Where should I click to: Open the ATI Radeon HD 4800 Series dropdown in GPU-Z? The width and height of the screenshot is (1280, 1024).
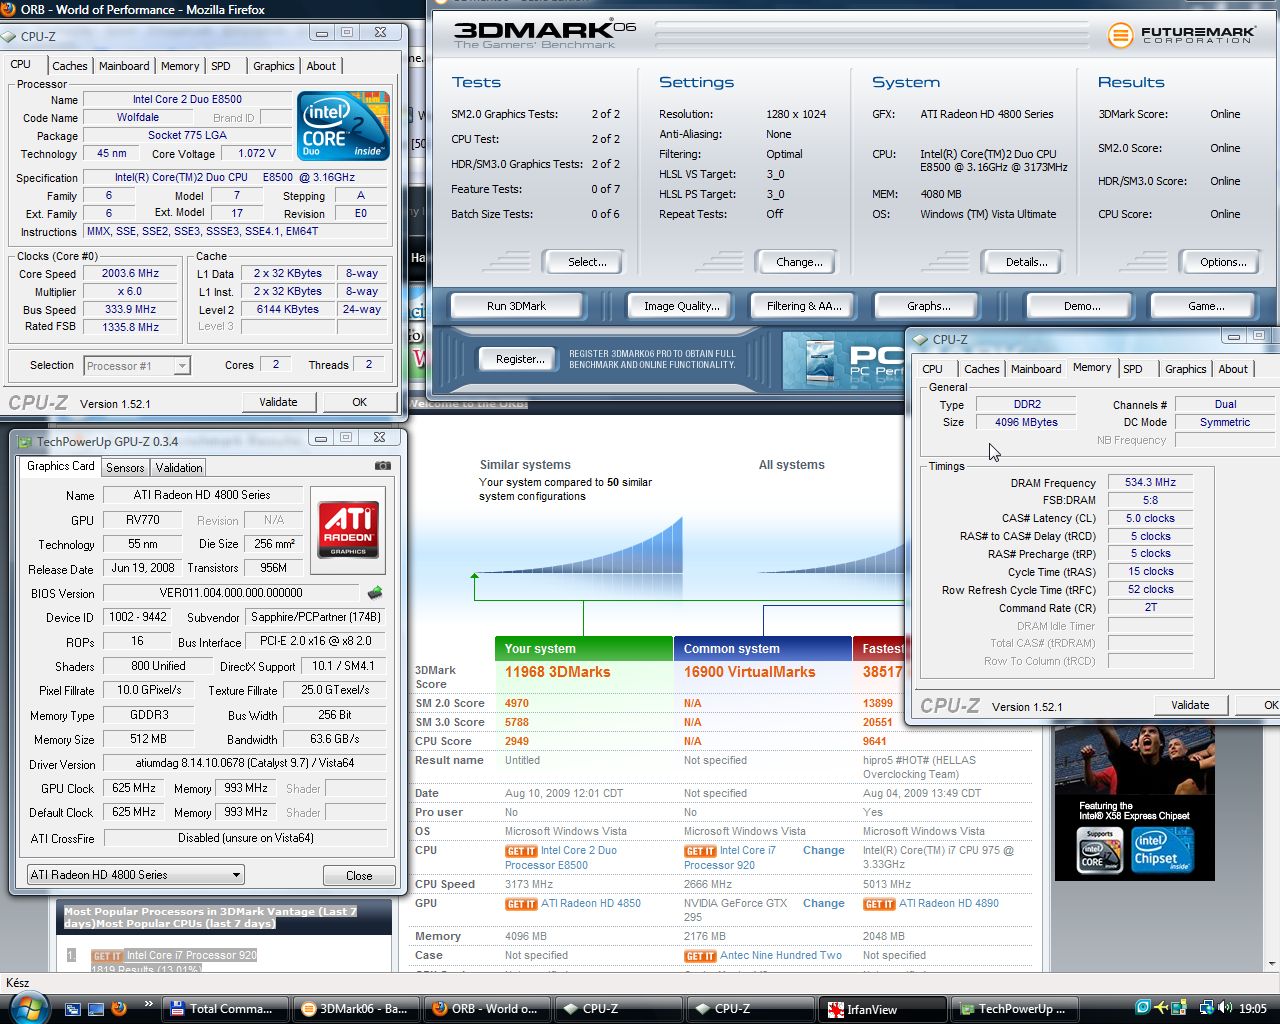135,875
